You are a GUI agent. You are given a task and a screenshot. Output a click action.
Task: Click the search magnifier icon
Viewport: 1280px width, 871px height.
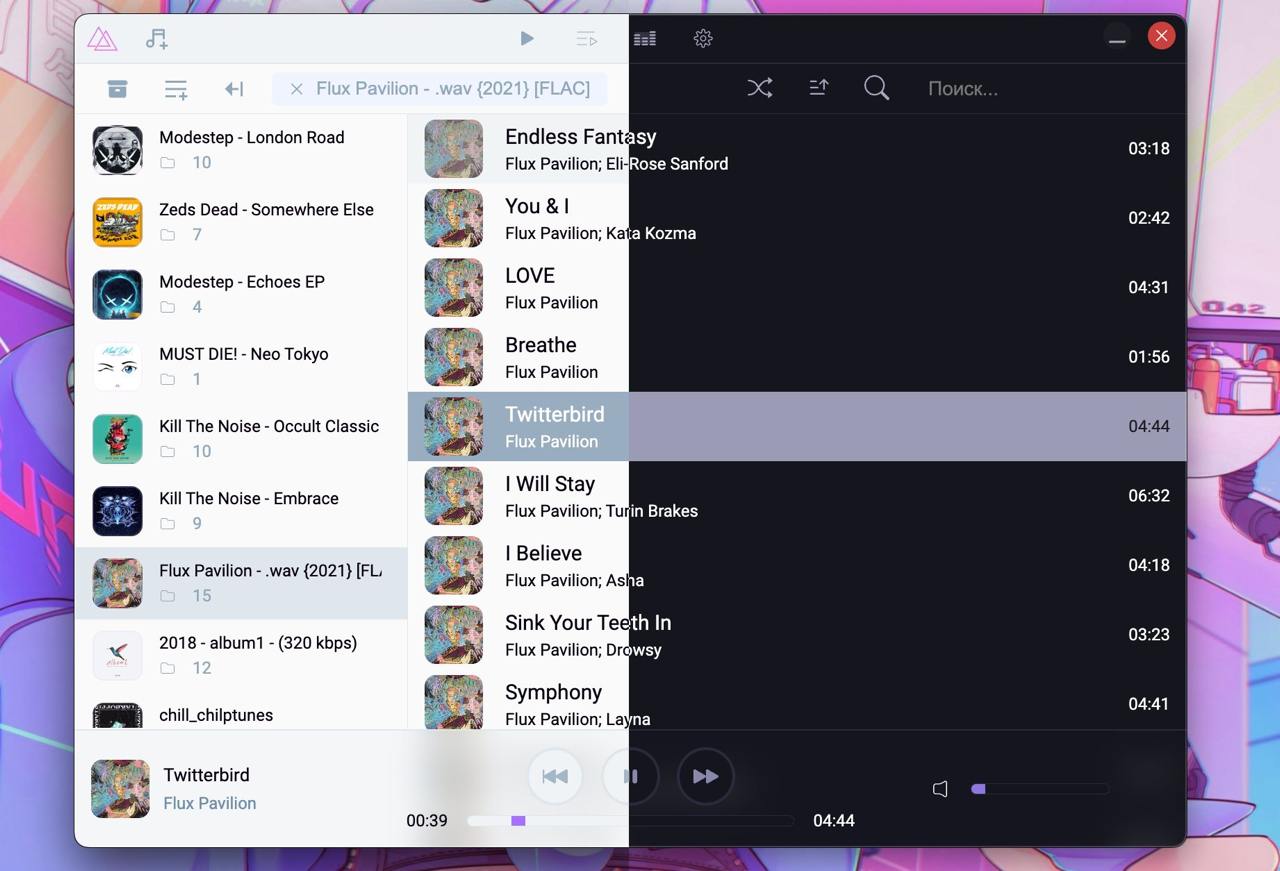[876, 88]
